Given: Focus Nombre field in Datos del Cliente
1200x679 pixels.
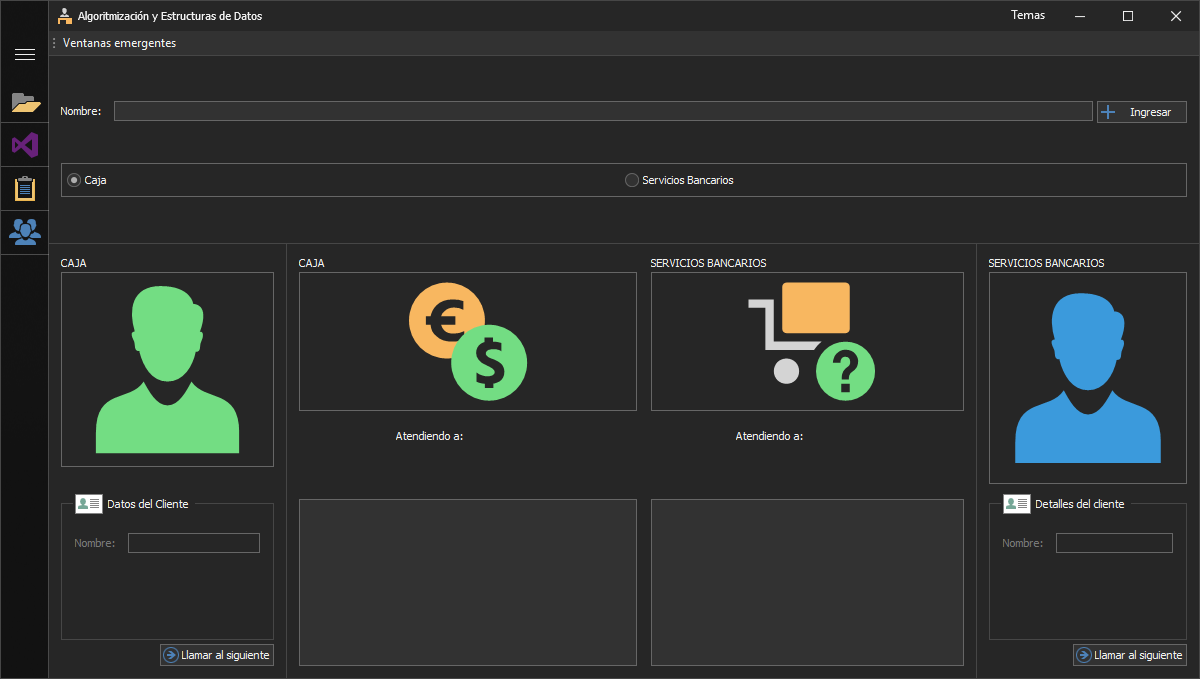Looking at the screenshot, I should click(193, 543).
